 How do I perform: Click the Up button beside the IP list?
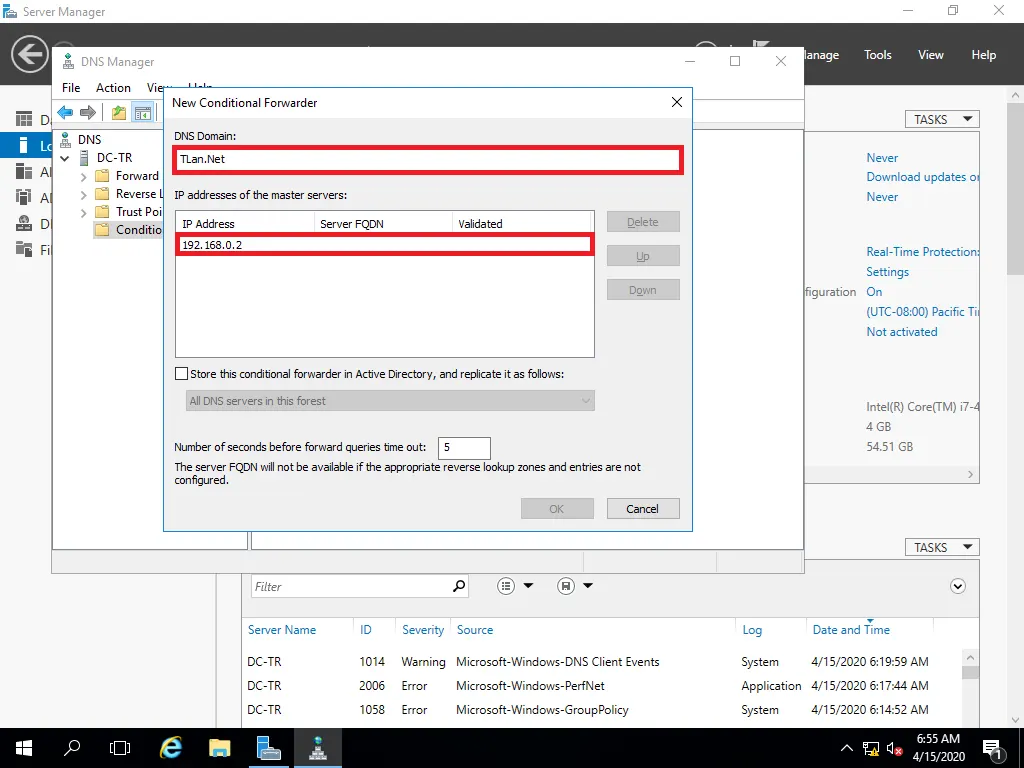point(643,256)
